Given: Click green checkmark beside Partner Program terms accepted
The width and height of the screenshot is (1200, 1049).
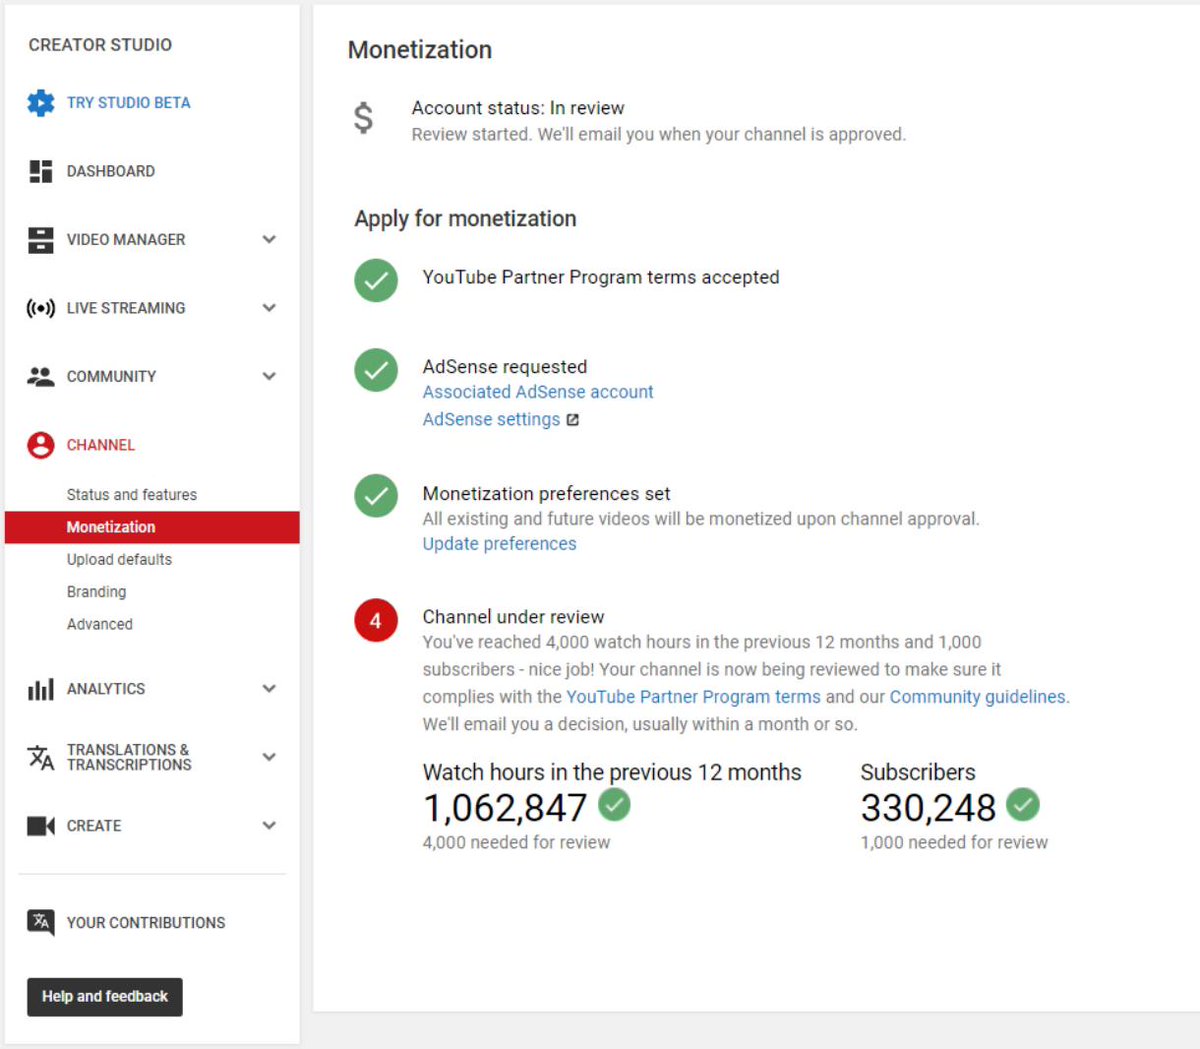Looking at the screenshot, I should (376, 281).
